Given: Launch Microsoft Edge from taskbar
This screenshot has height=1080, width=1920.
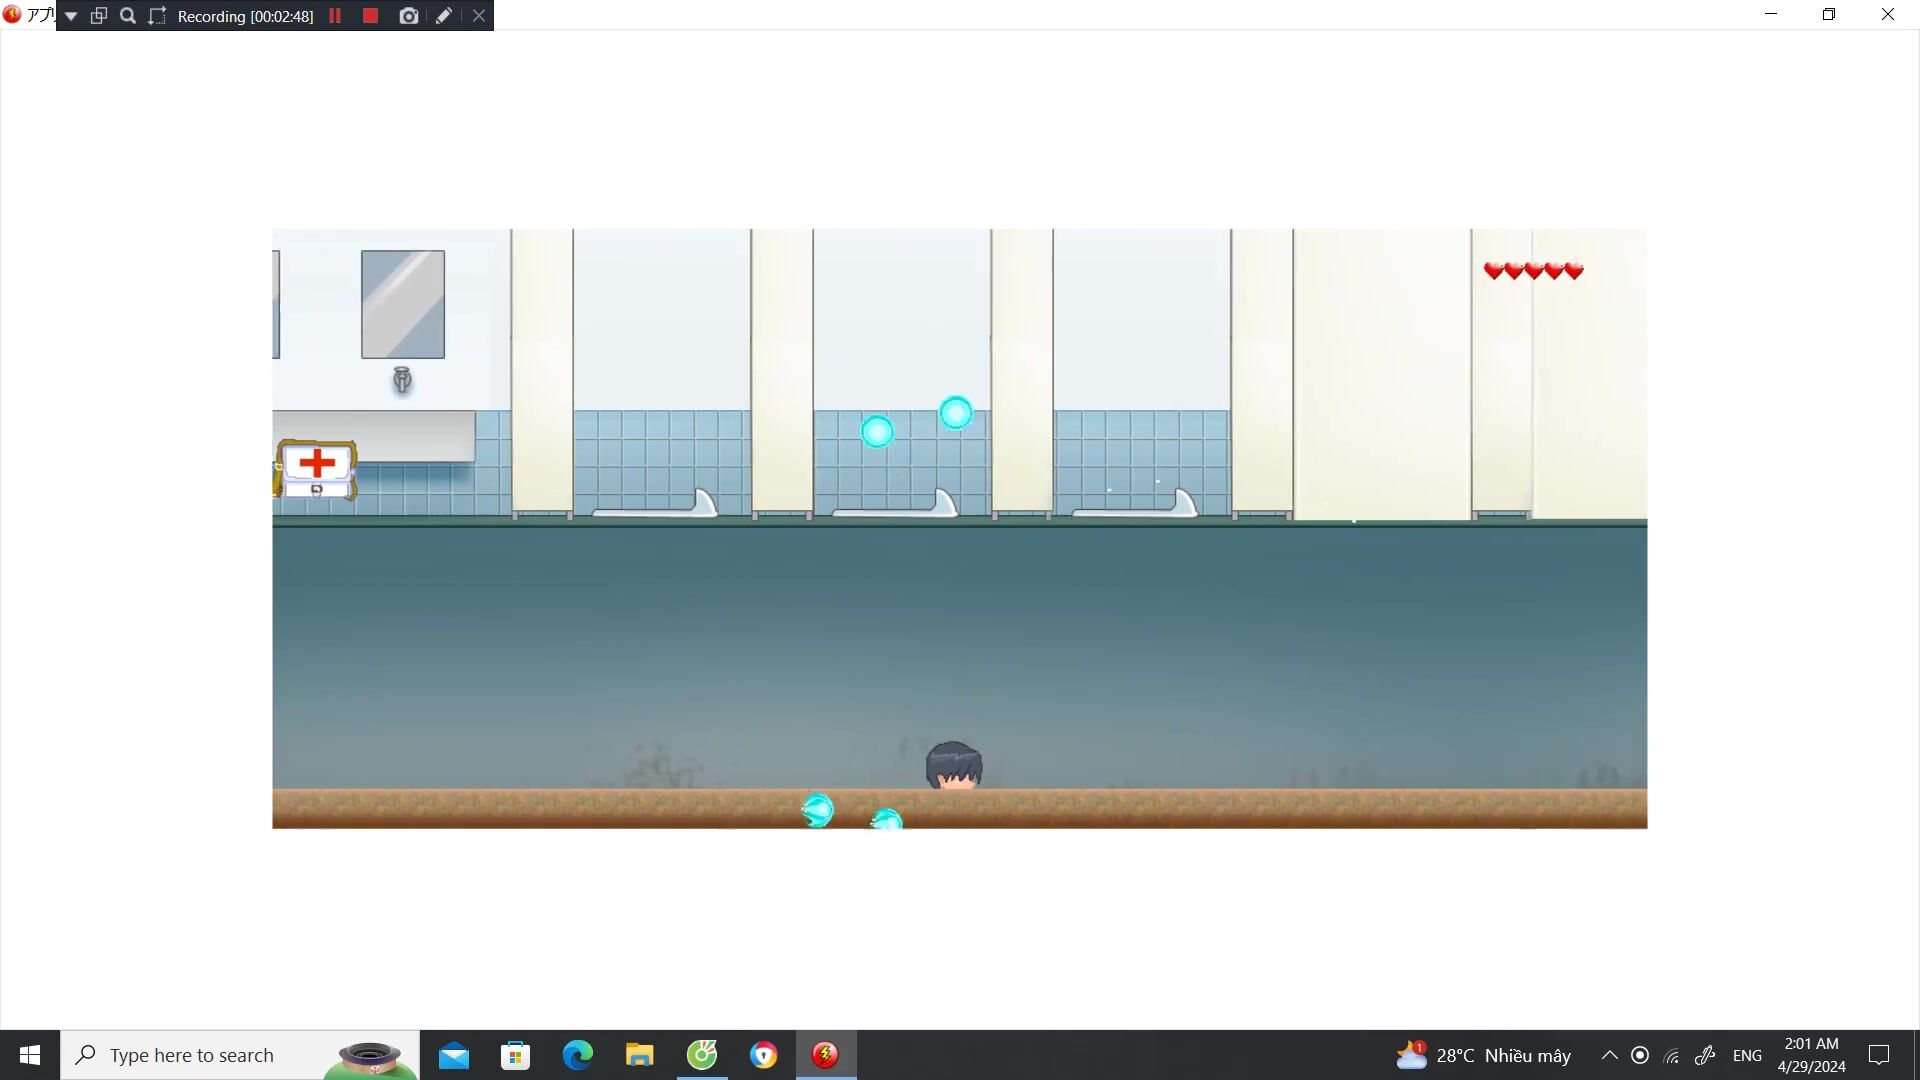Looking at the screenshot, I should point(577,1055).
